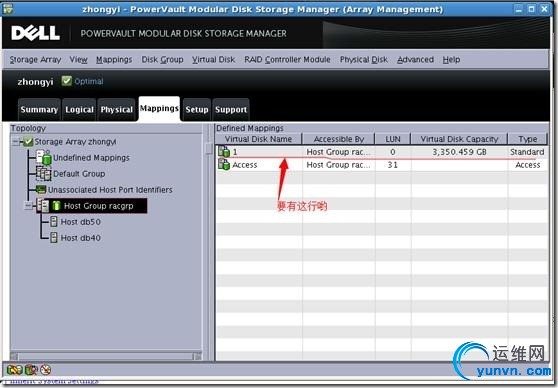This screenshot has width=558, height=388.
Task: Click LUN value 31
Action: click(393, 165)
